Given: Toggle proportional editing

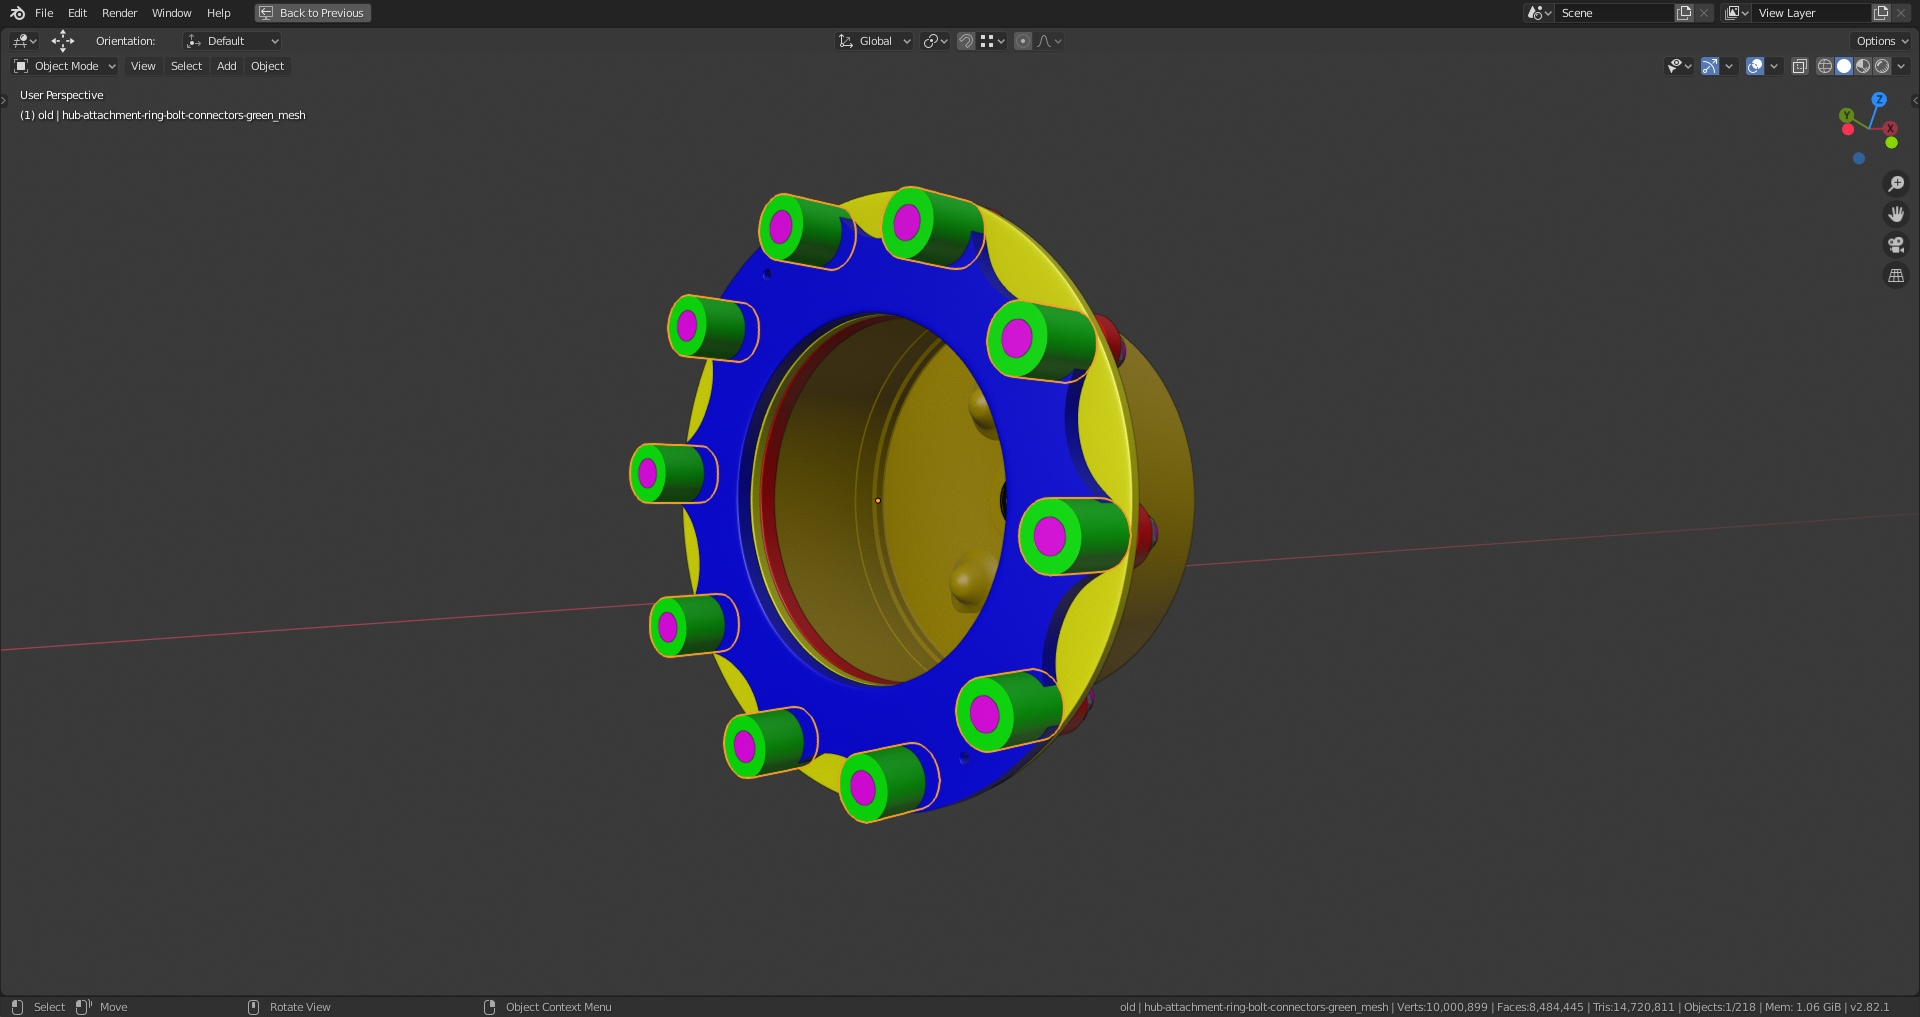Looking at the screenshot, I should coord(1023,41).
